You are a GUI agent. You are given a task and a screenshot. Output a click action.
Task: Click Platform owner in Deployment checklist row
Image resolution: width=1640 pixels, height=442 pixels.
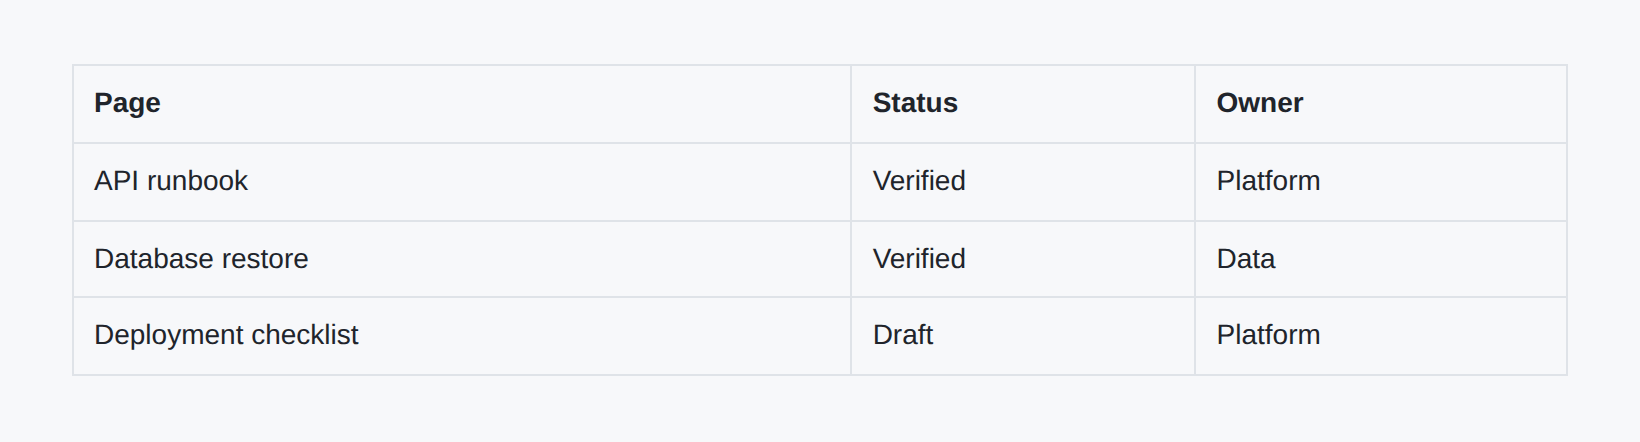click(x=1268, y=335)
